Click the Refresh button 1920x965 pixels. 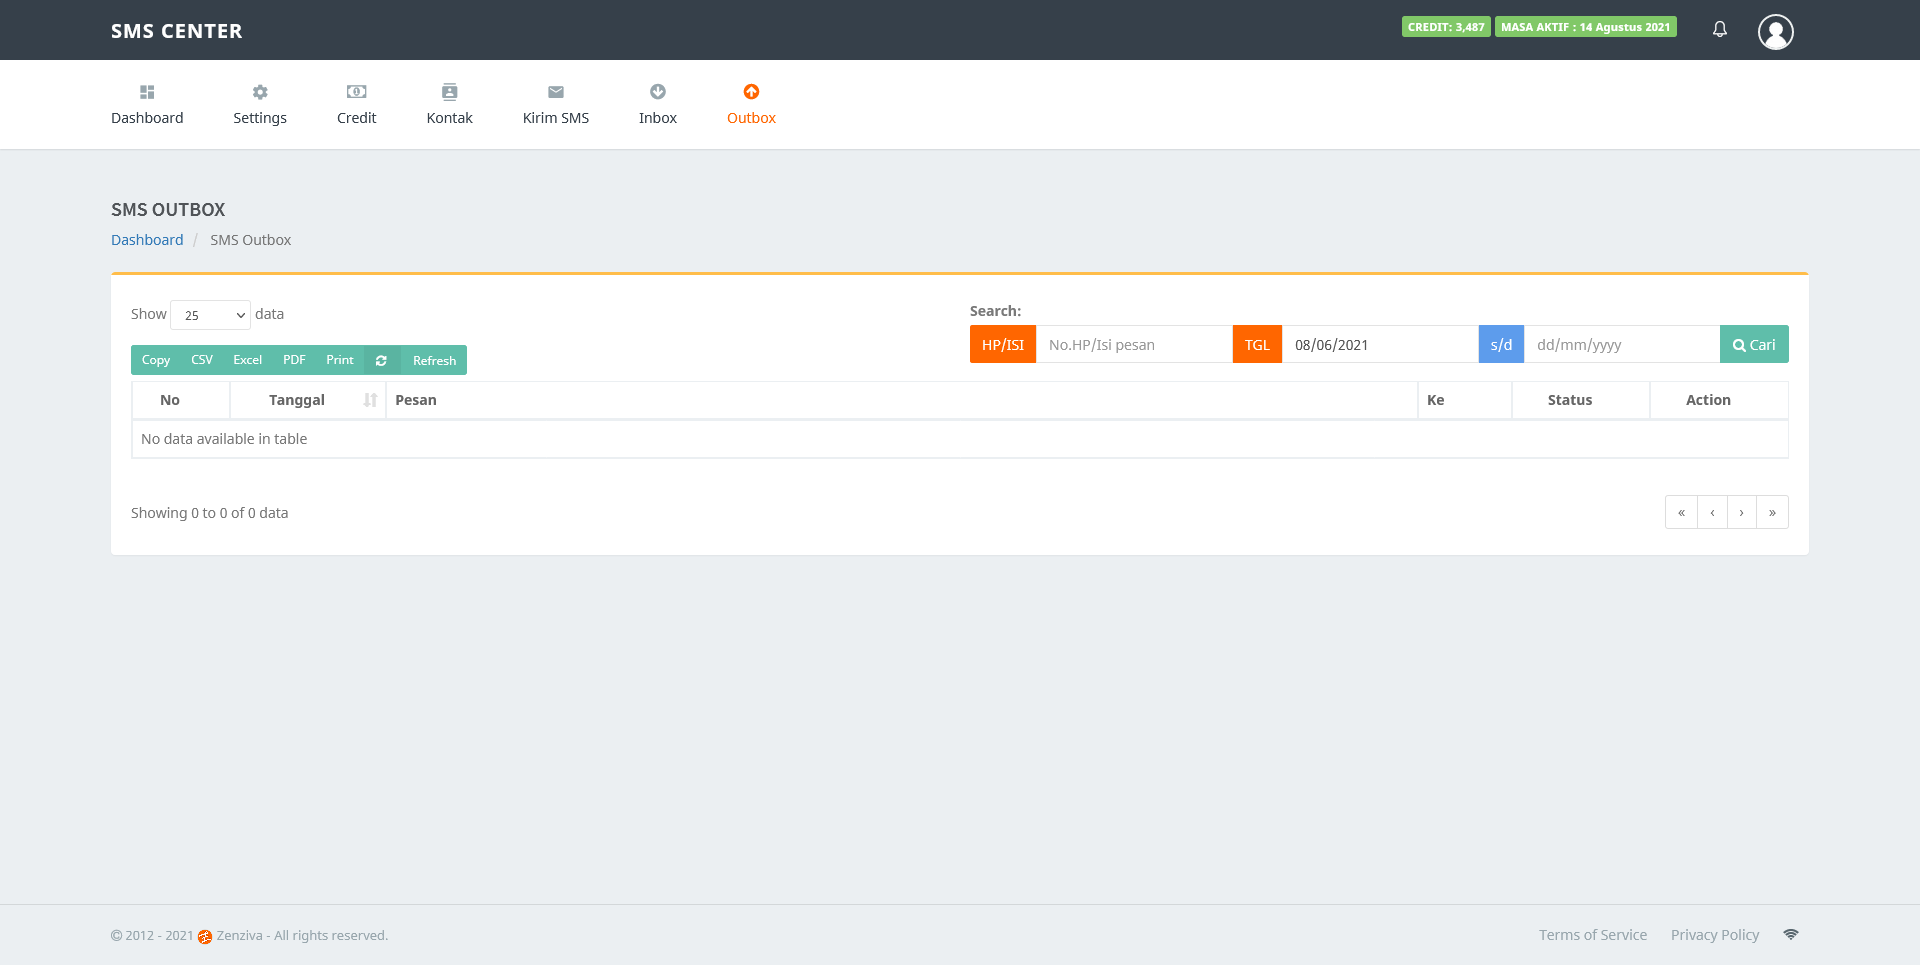[434, 360]
